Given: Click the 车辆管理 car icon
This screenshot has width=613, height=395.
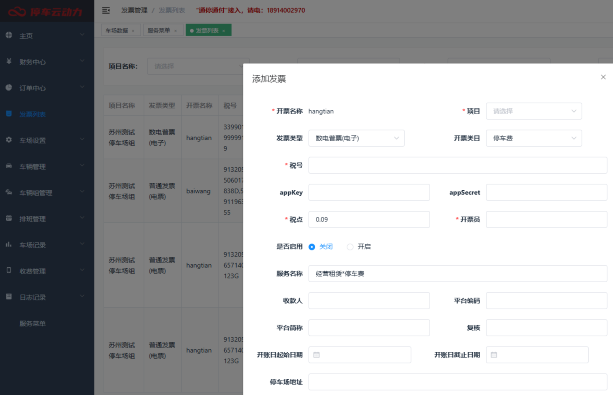Looking at the screenshot, I should [x=9, y=166].
